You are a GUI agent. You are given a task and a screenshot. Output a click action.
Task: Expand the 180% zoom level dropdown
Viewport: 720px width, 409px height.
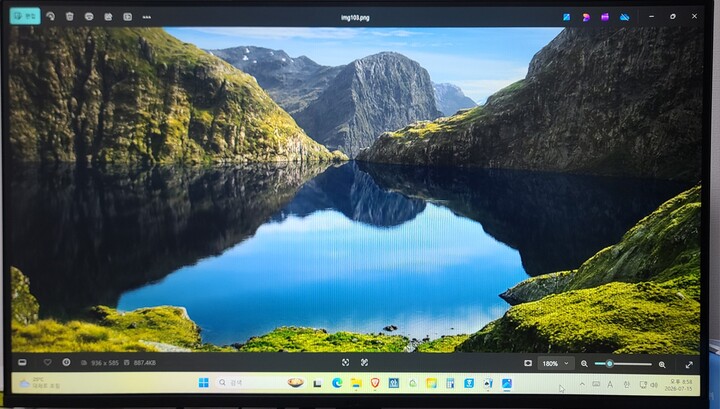pos(555,364)
